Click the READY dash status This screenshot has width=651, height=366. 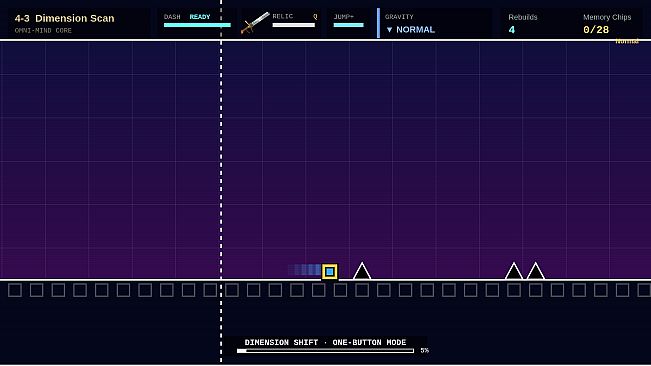point(200,17)
